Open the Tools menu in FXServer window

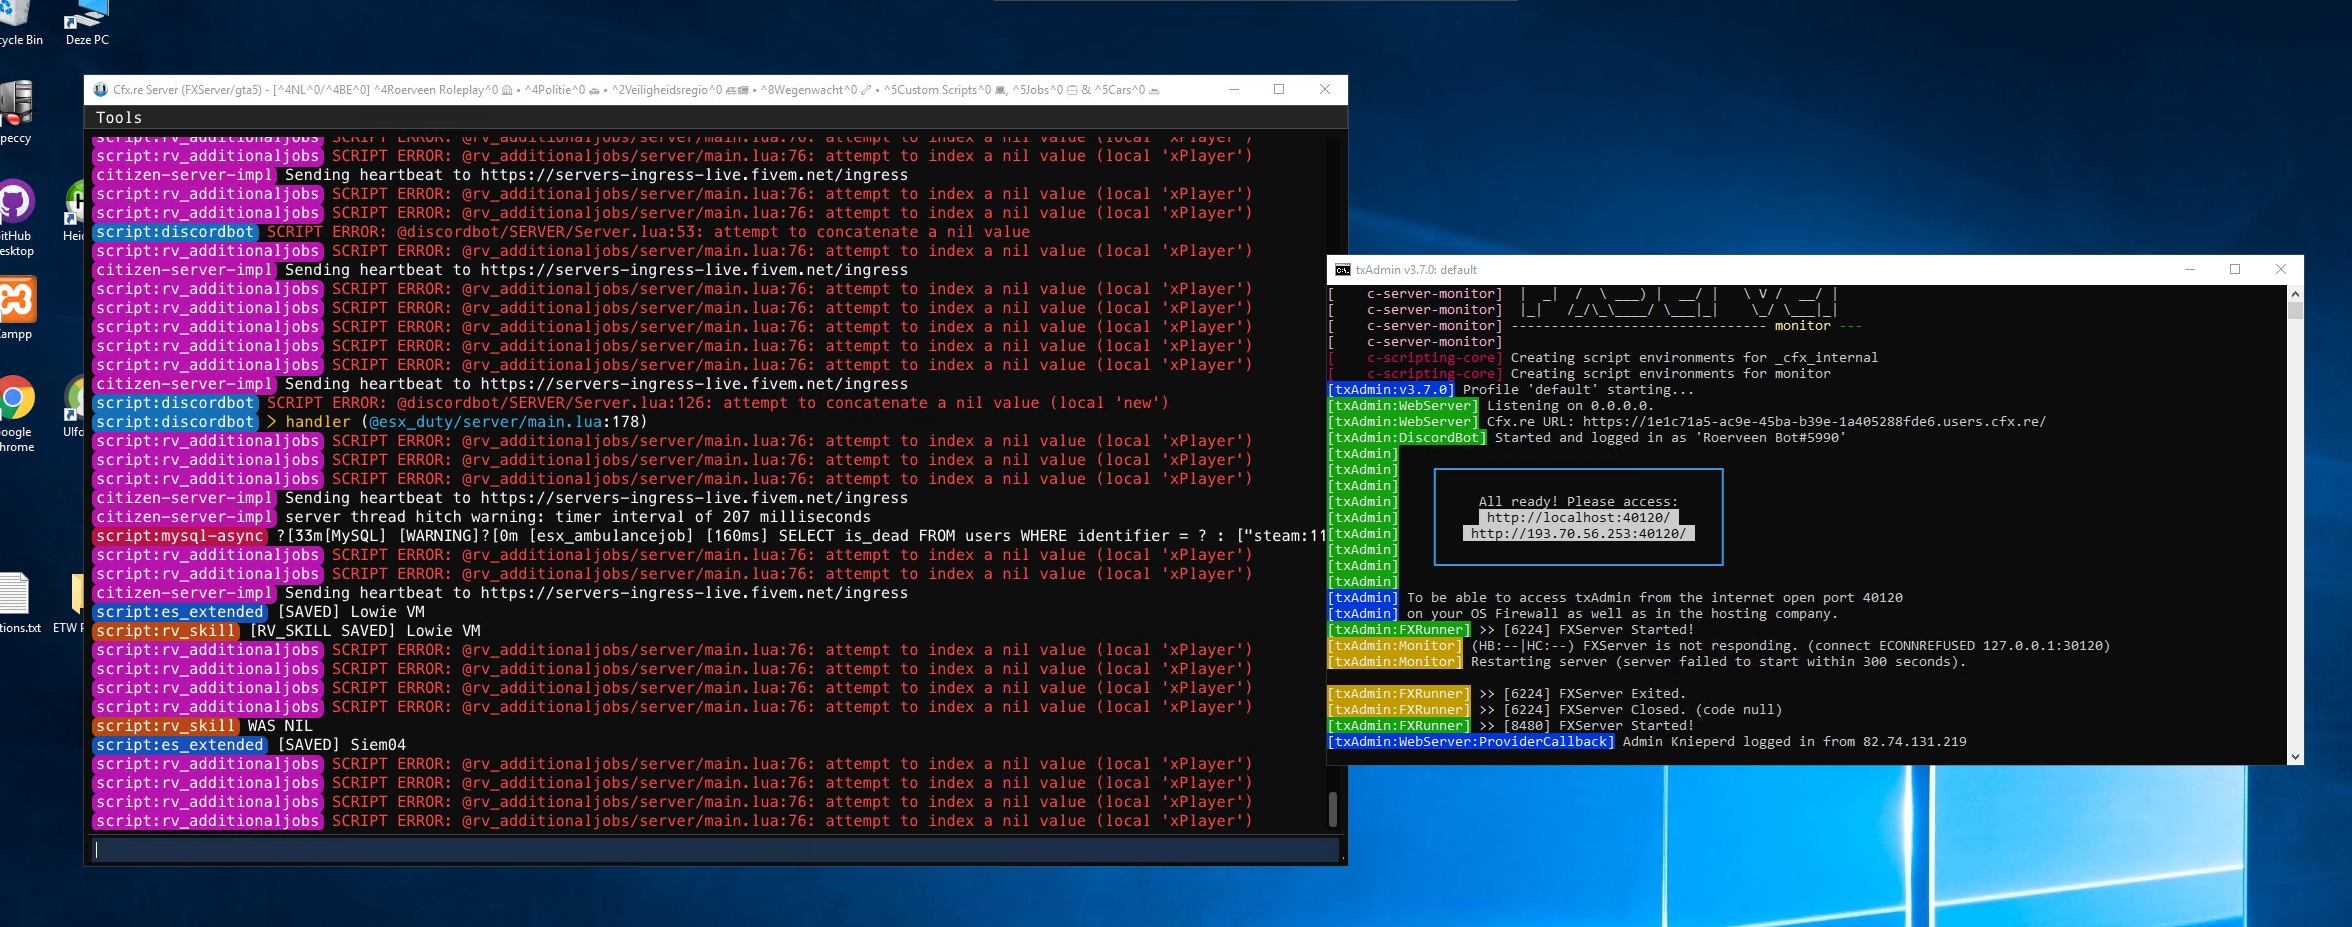(118, 118)
